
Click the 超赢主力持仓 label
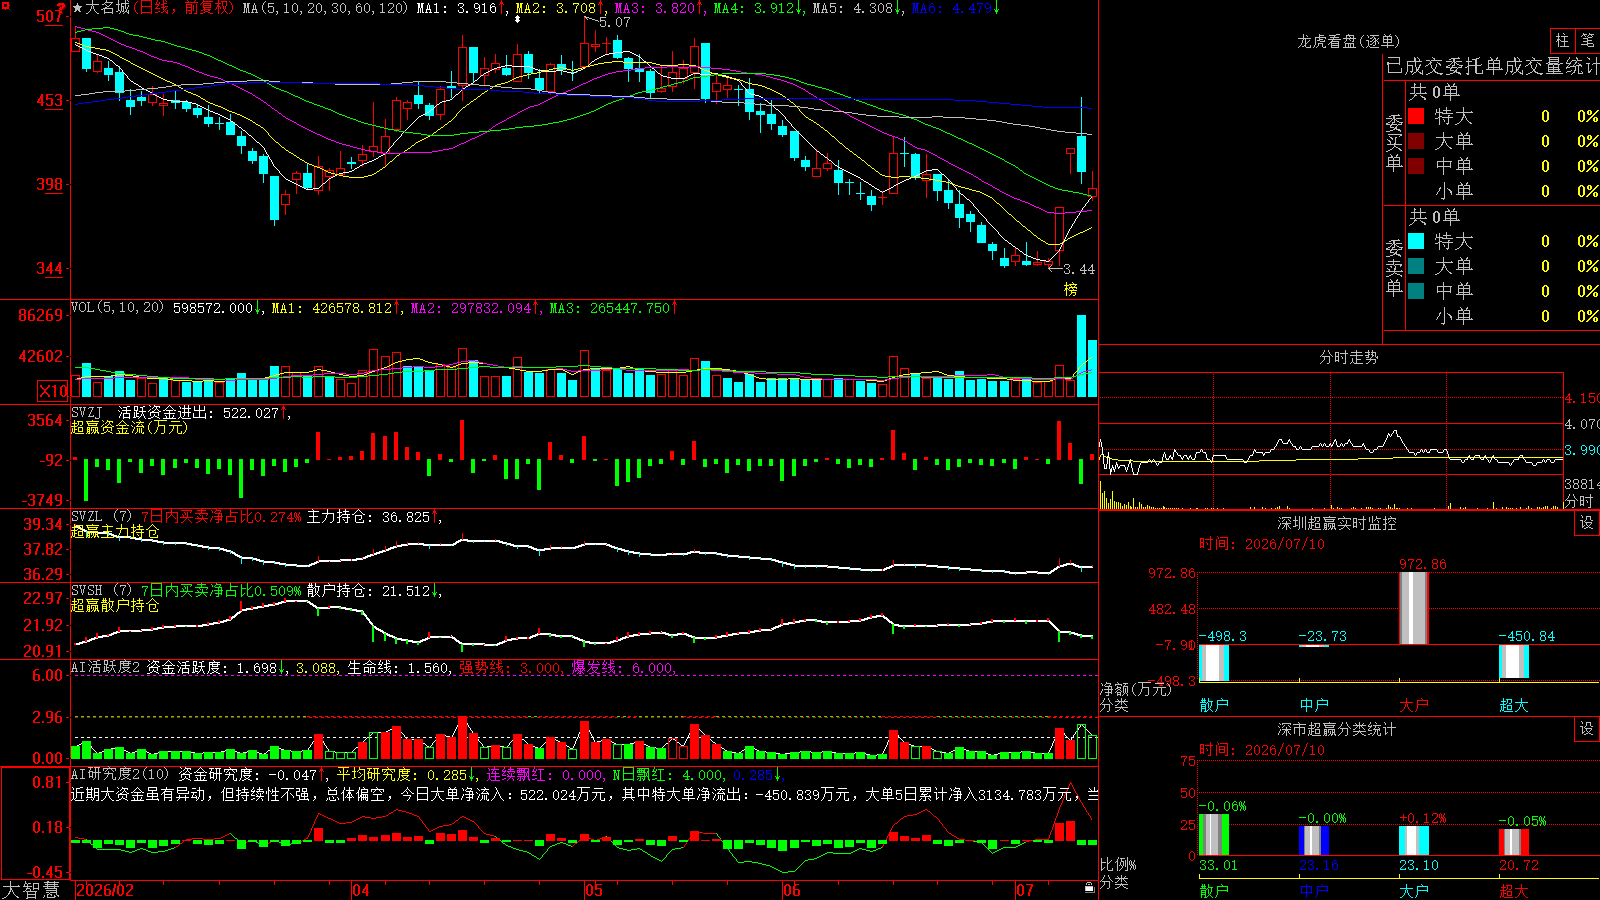[115, 531]
